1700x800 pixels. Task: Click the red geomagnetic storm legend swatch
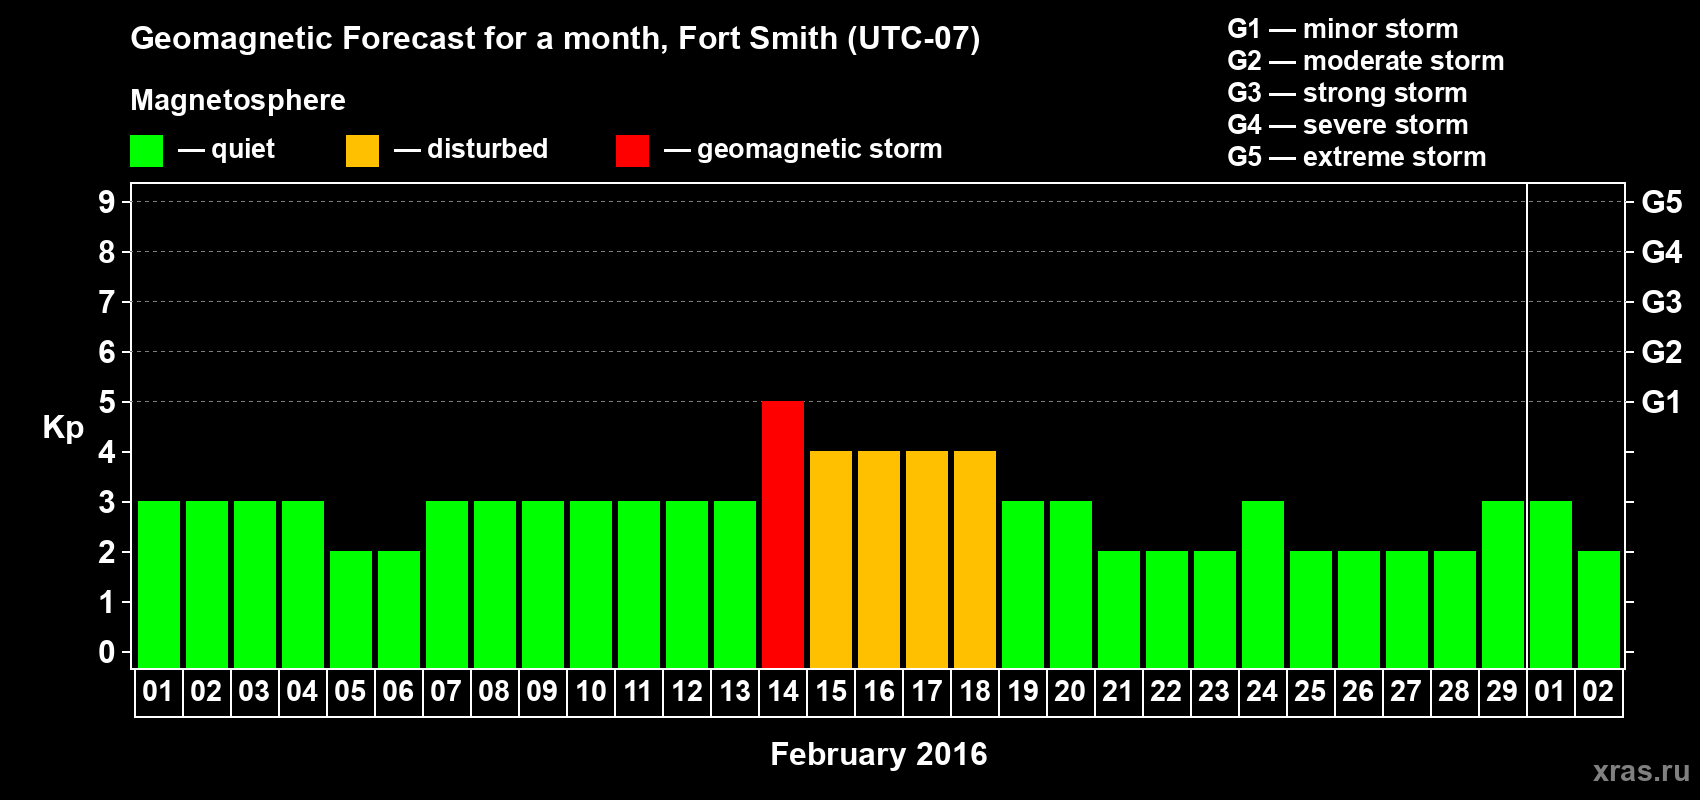(632, 151)
